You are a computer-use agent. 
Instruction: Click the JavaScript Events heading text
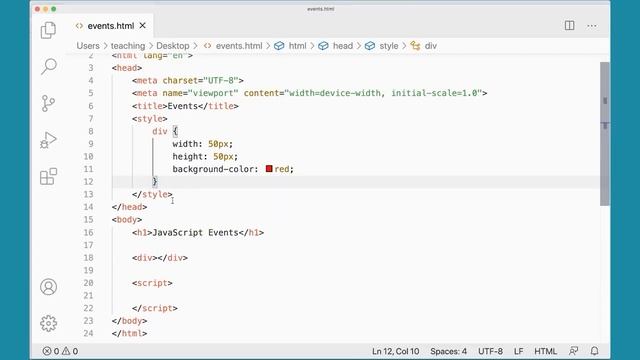coord(195,232)
